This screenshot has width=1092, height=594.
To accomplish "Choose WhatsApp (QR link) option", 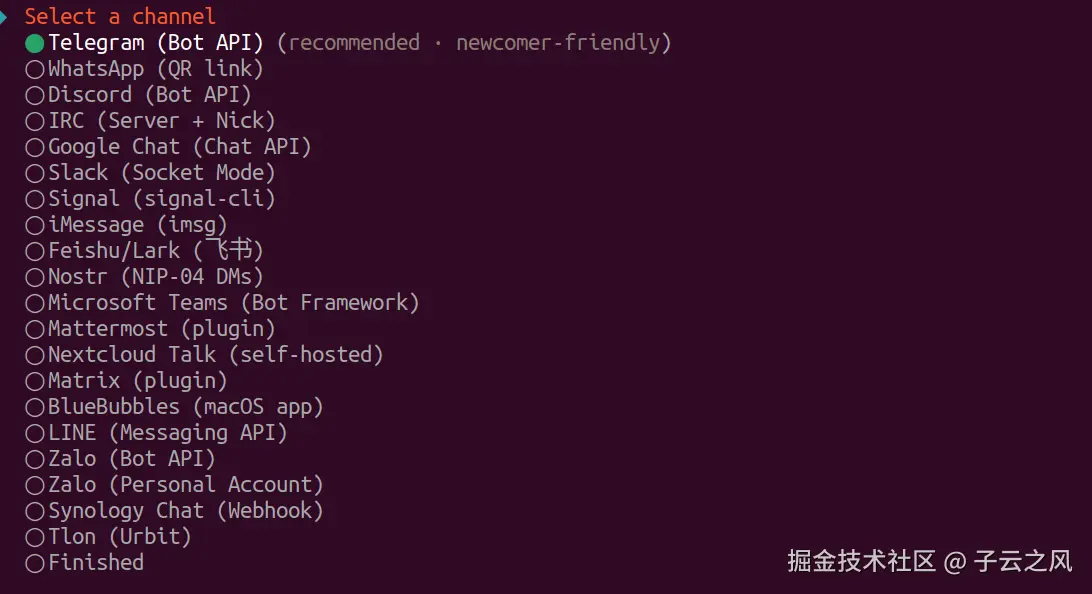I will [140, 68].
